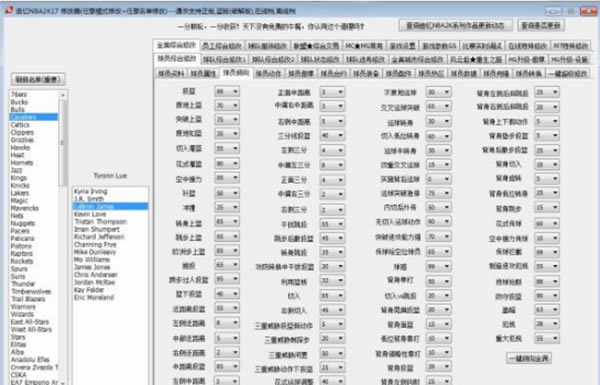
Task: Click the app icon in the title bar
Action: coord(8,10)
